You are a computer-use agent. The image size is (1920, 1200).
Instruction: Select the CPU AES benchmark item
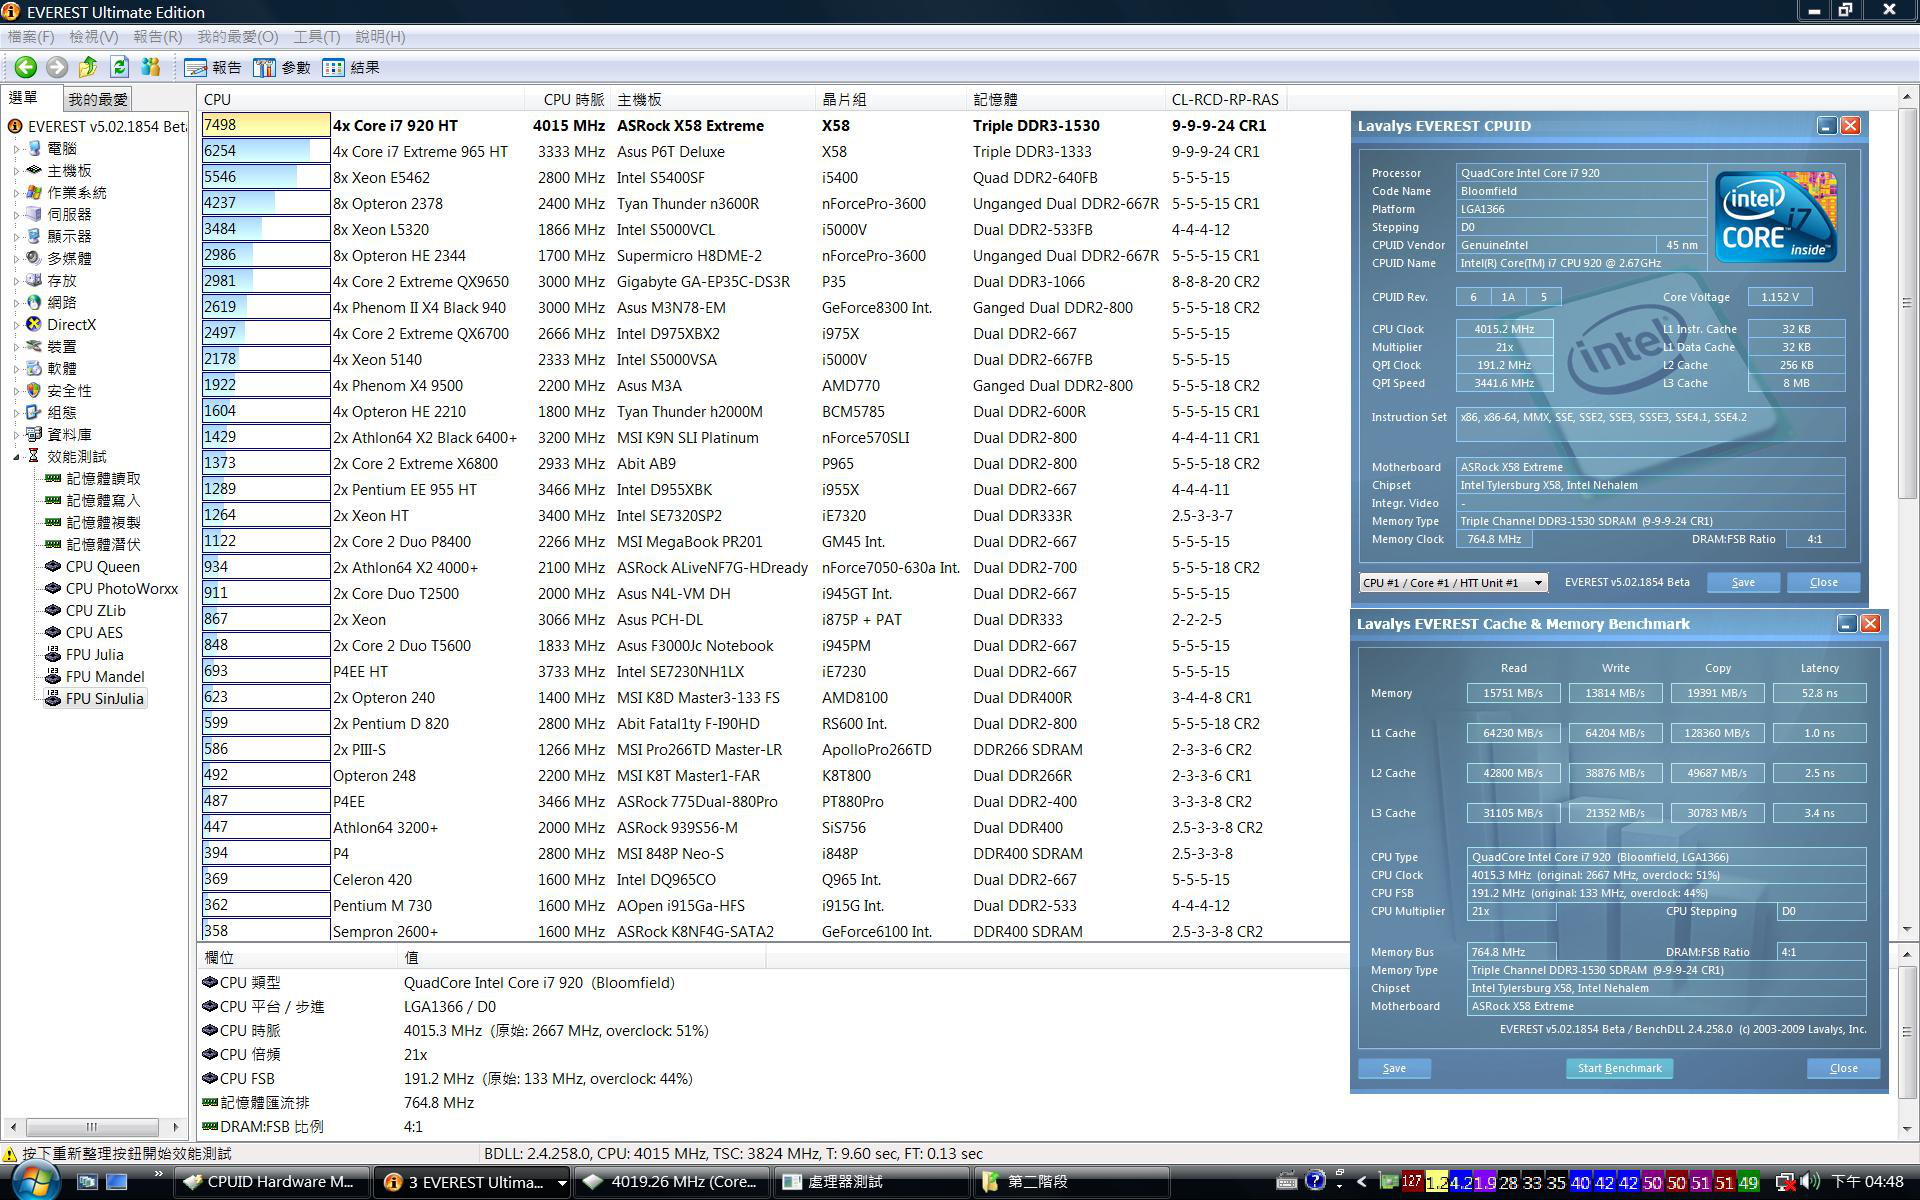tap(94, 632)
